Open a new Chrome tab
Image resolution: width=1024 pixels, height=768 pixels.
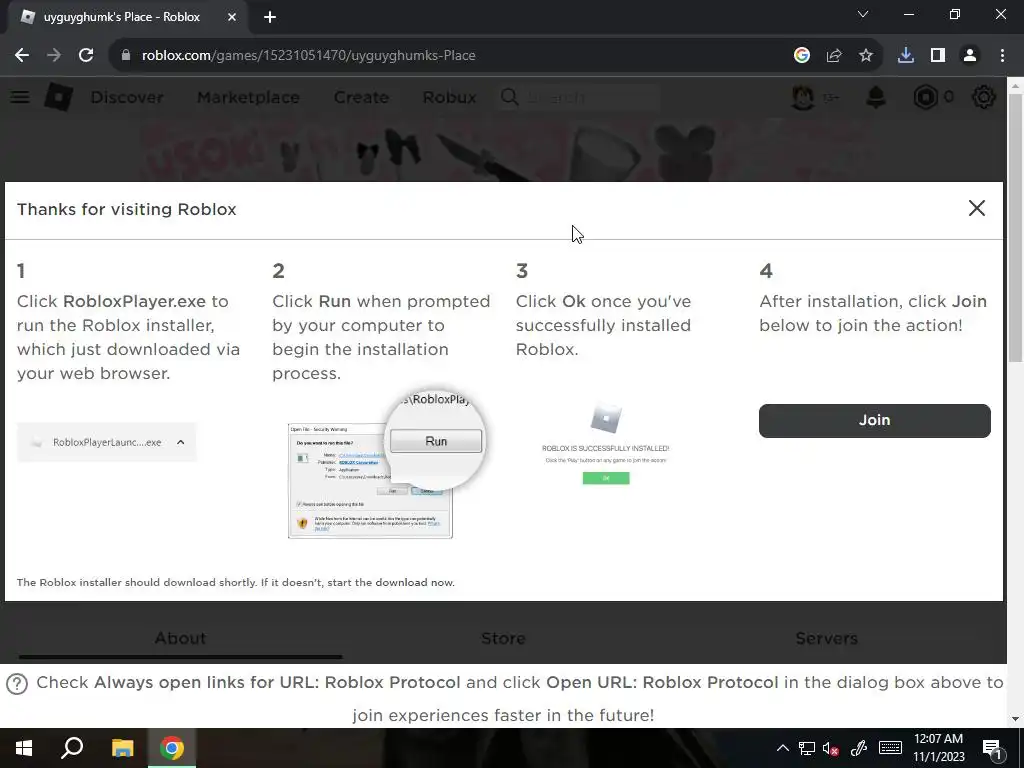(270, 18)
